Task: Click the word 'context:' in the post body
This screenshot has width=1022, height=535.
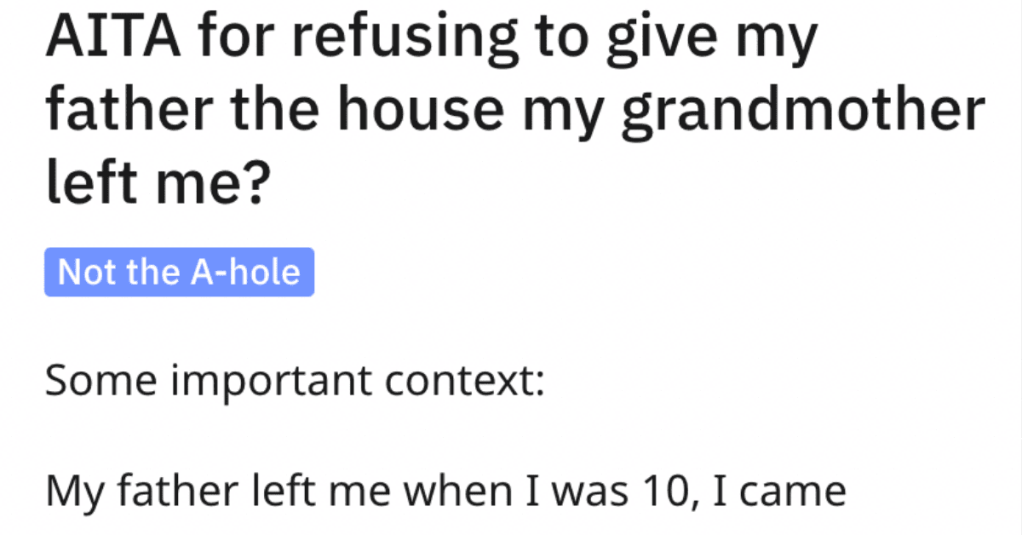Action: [464, 381]
